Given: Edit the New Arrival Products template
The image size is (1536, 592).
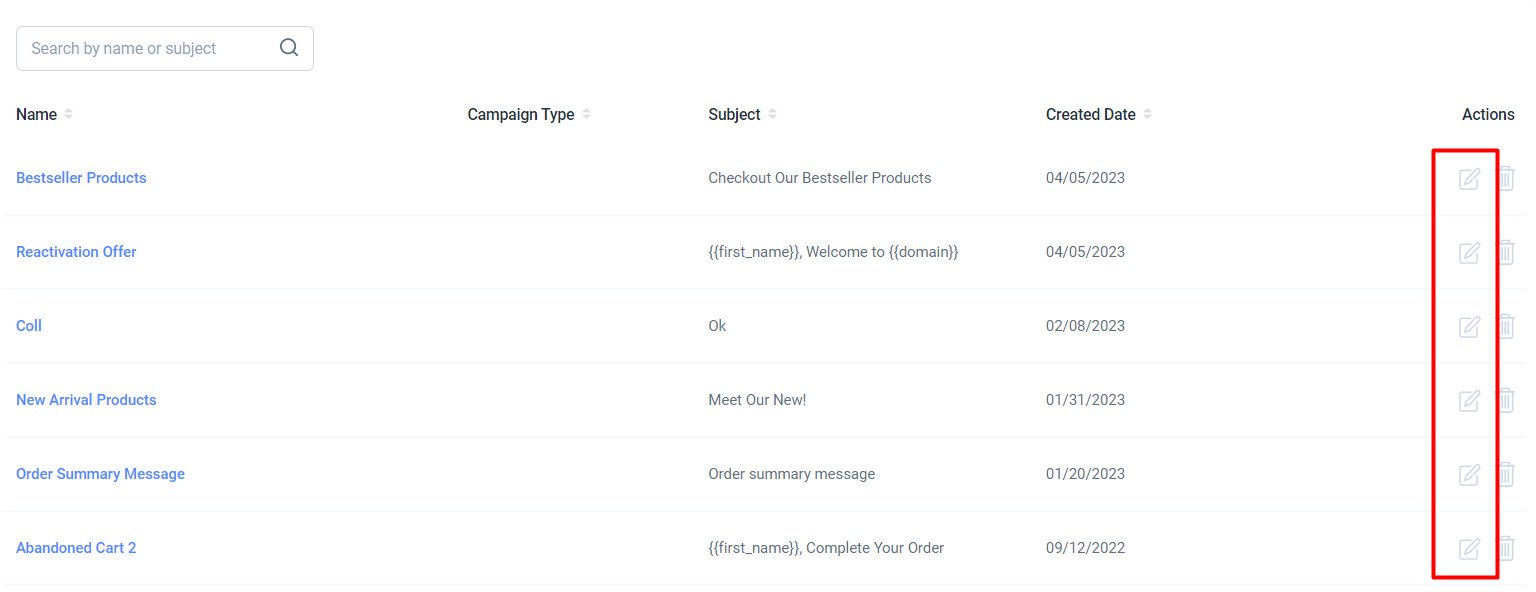Looking at the screenshot, I should [x=1469, y=400].
